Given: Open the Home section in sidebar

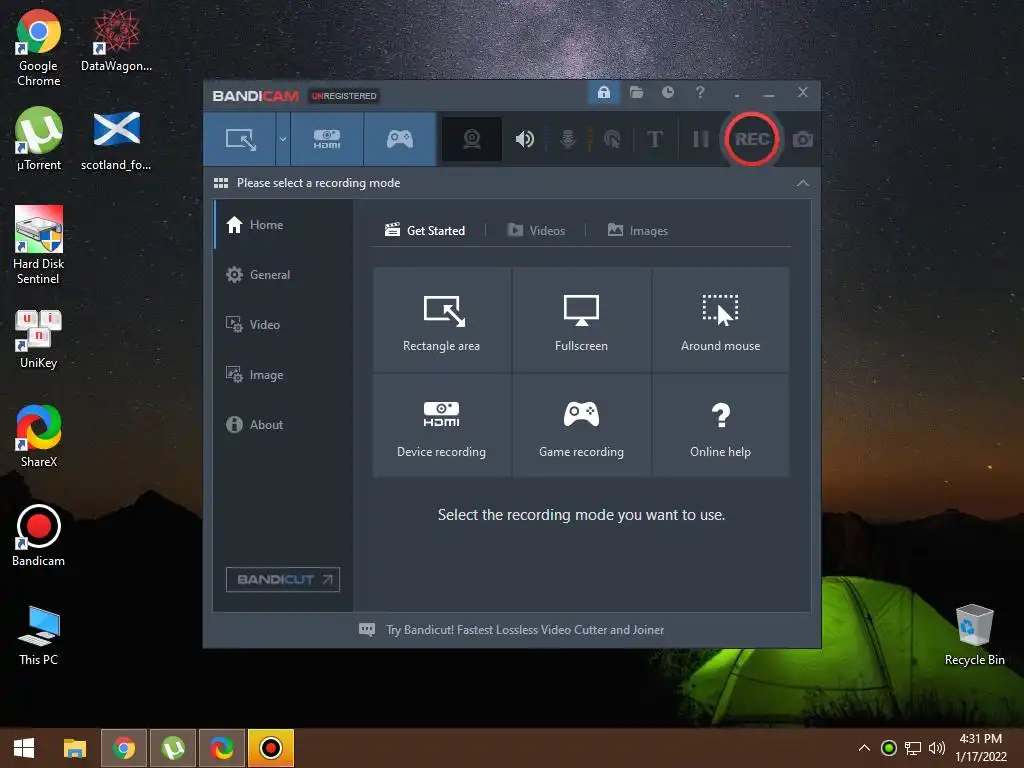Looking at the screenshot, I should point(283,225).
